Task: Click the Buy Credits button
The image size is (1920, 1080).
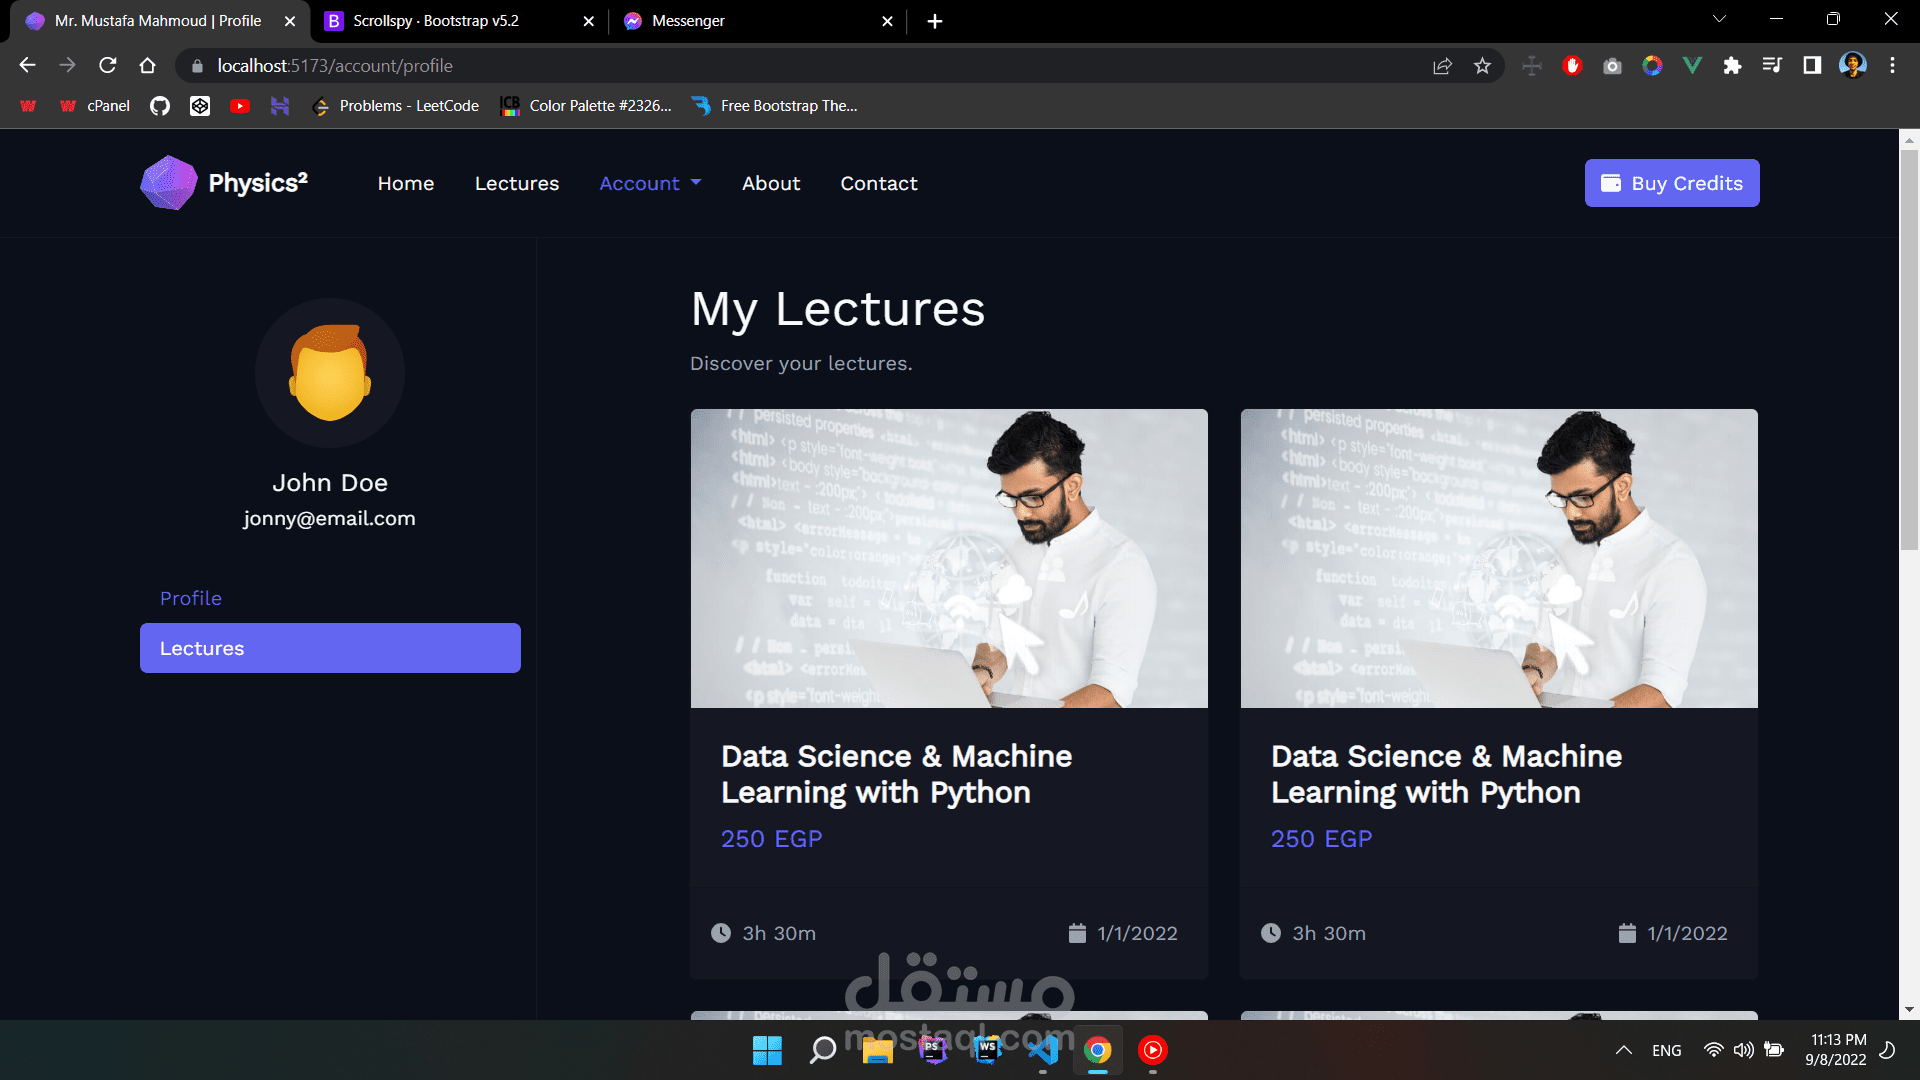Action: point(1672,183)
